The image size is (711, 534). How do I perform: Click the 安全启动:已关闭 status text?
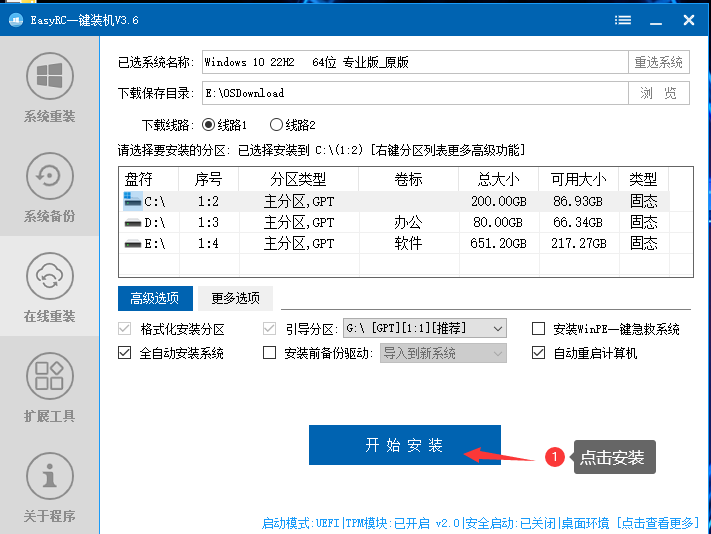[510, 524]
